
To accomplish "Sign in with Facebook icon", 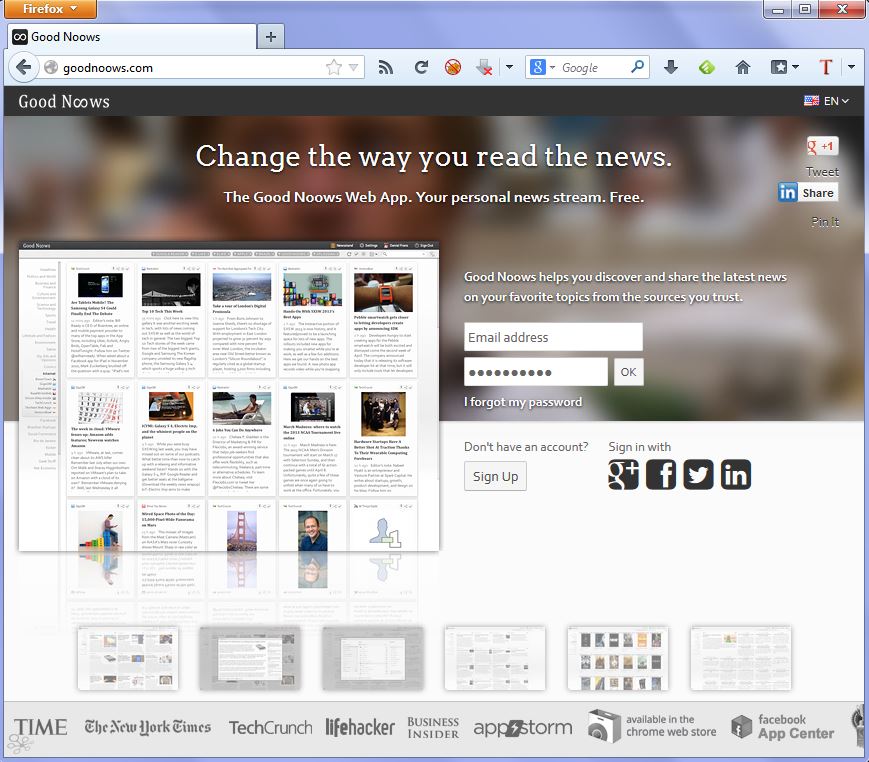I will [x=661, y=474].
